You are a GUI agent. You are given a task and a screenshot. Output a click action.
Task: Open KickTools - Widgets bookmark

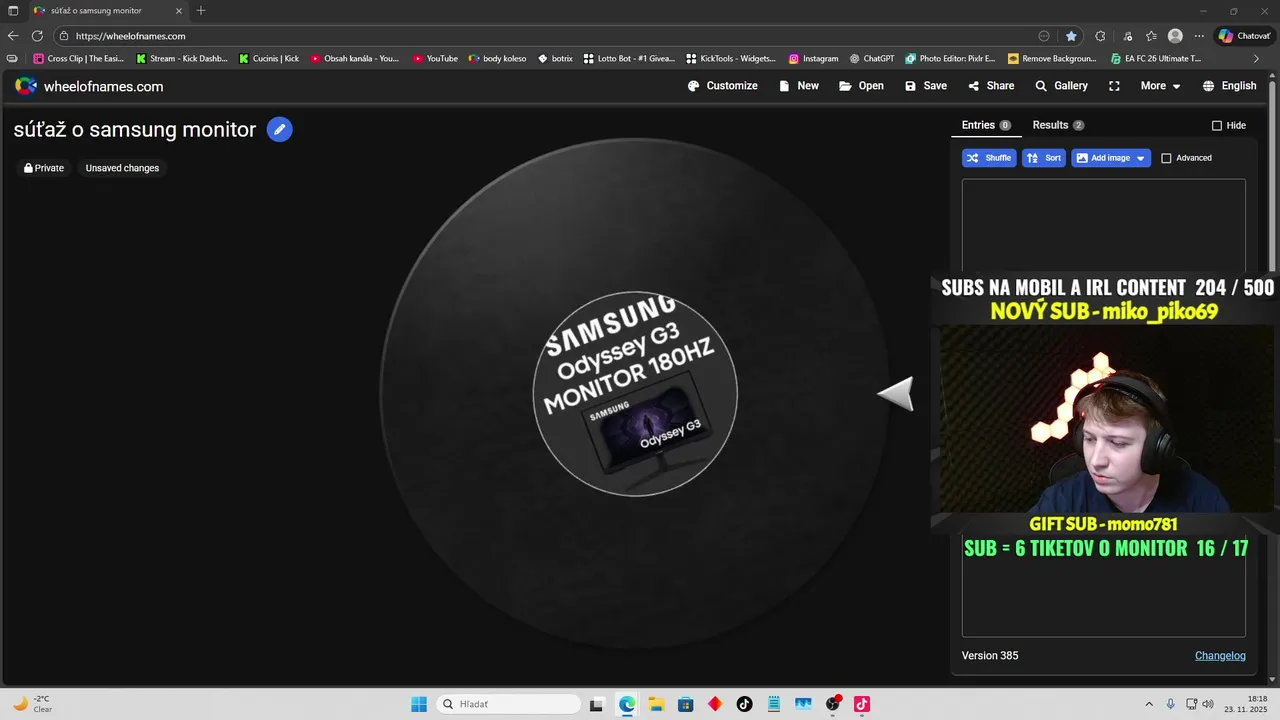coord(731,59)
